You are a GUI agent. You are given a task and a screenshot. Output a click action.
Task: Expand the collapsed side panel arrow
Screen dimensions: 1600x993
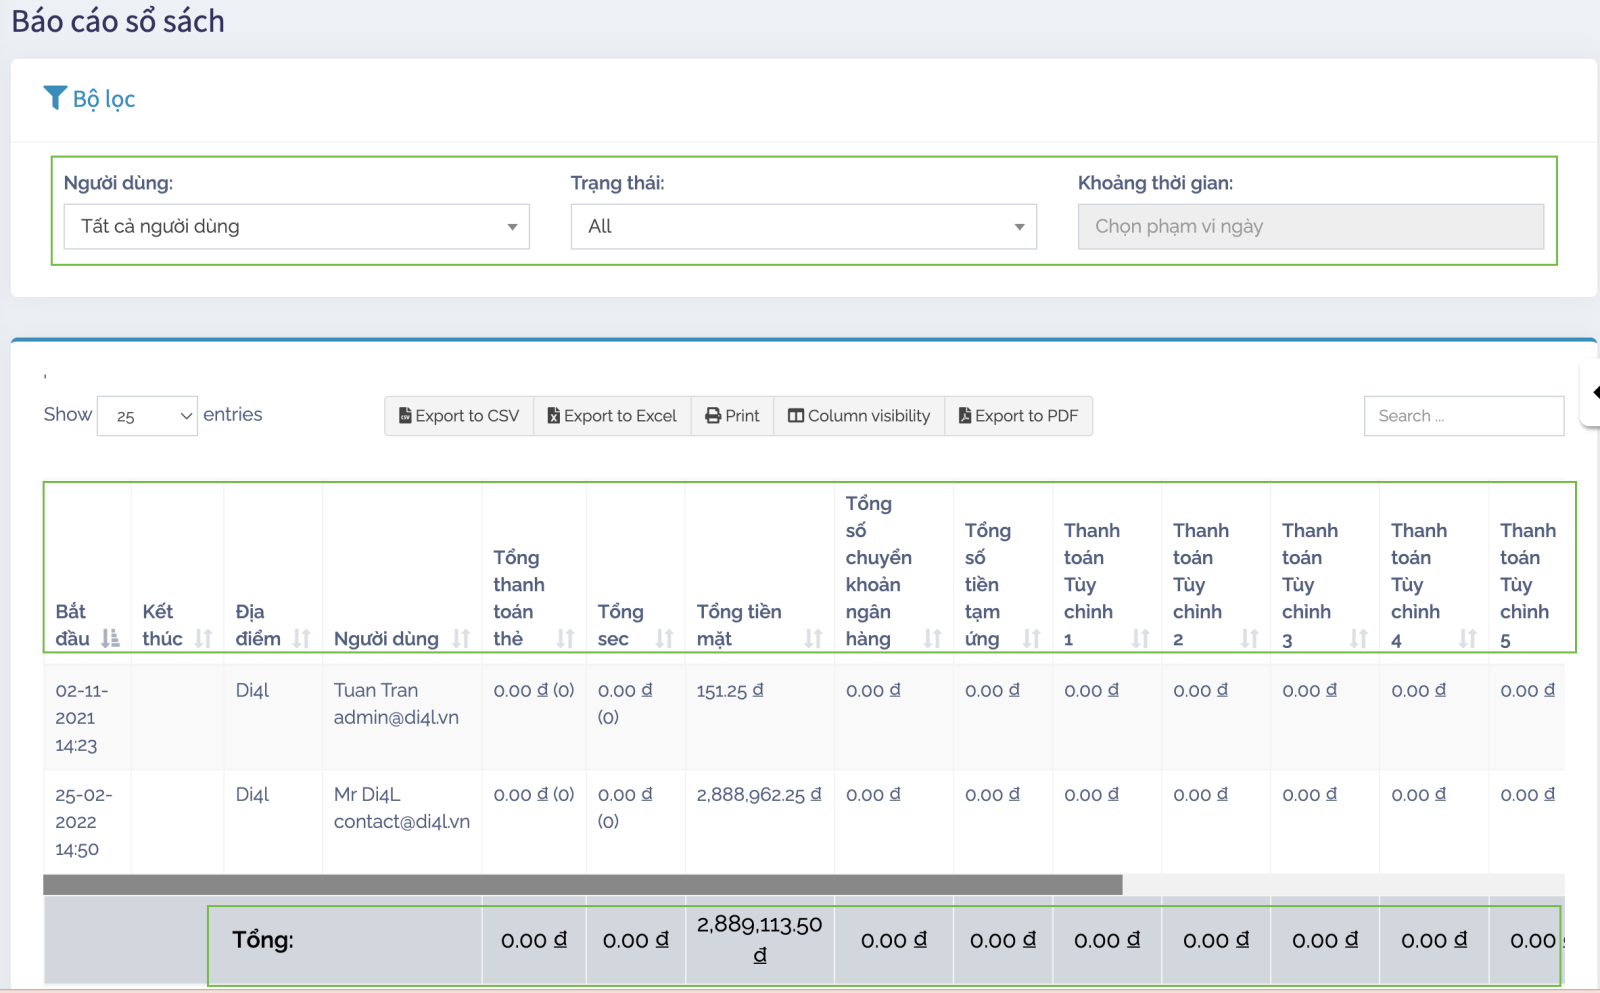point(1594,392)
